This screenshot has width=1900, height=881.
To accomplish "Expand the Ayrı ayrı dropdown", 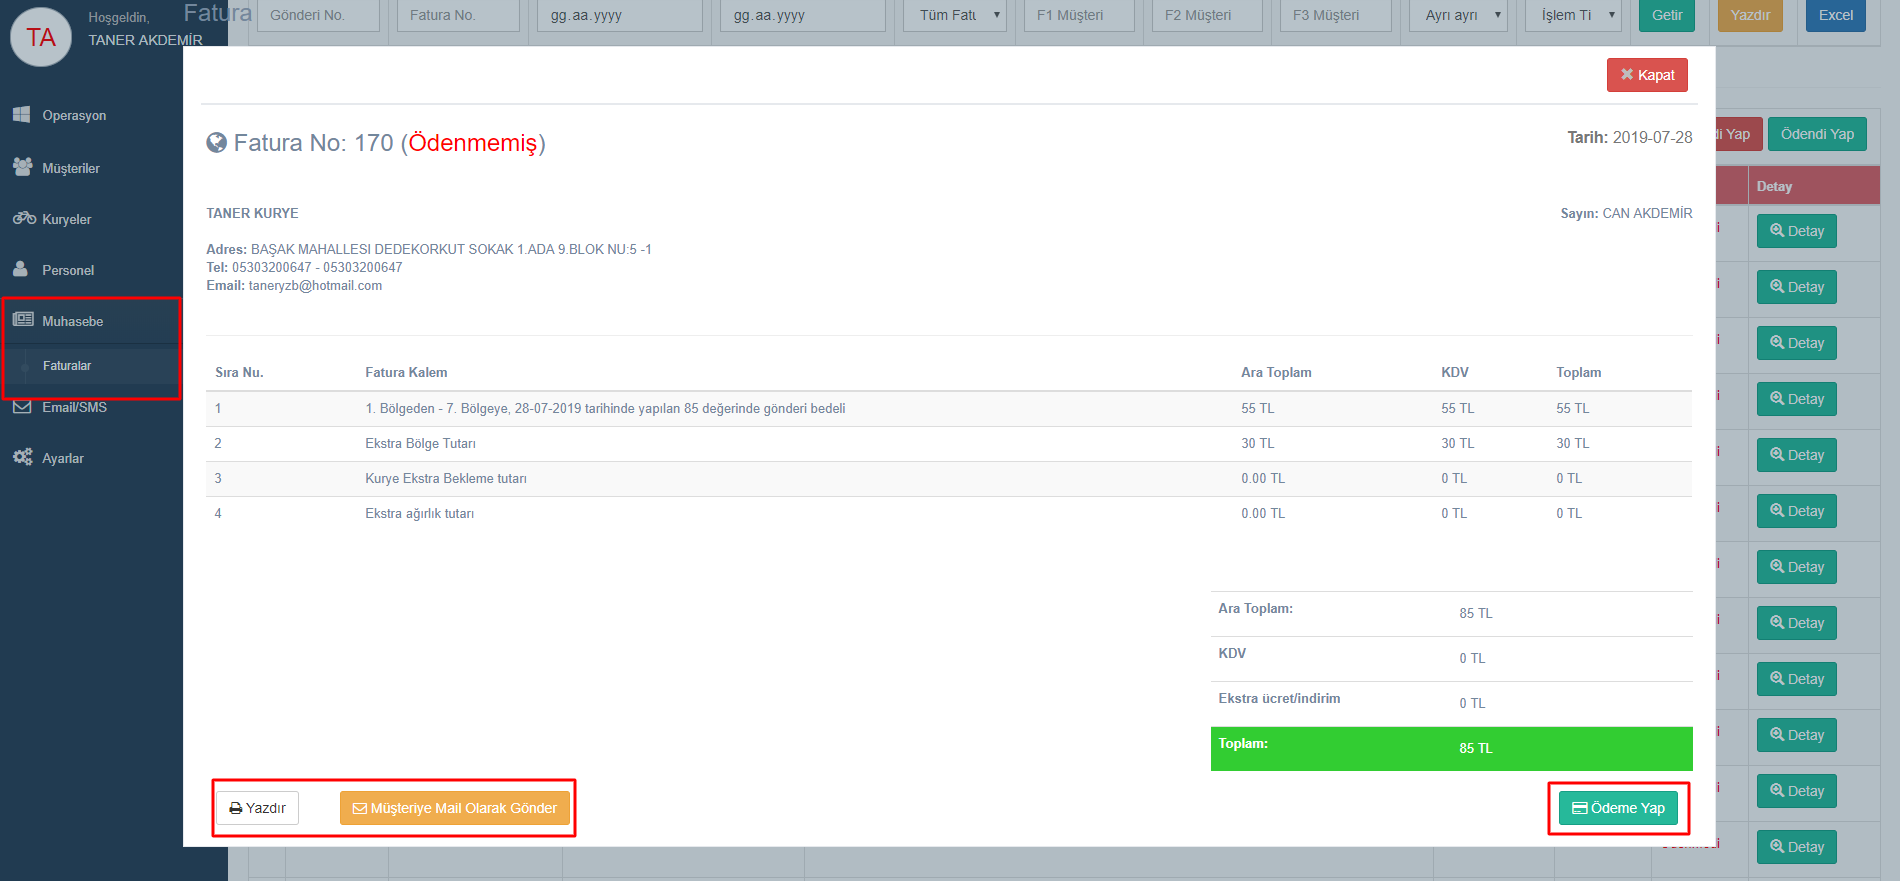I will 1458,15.
